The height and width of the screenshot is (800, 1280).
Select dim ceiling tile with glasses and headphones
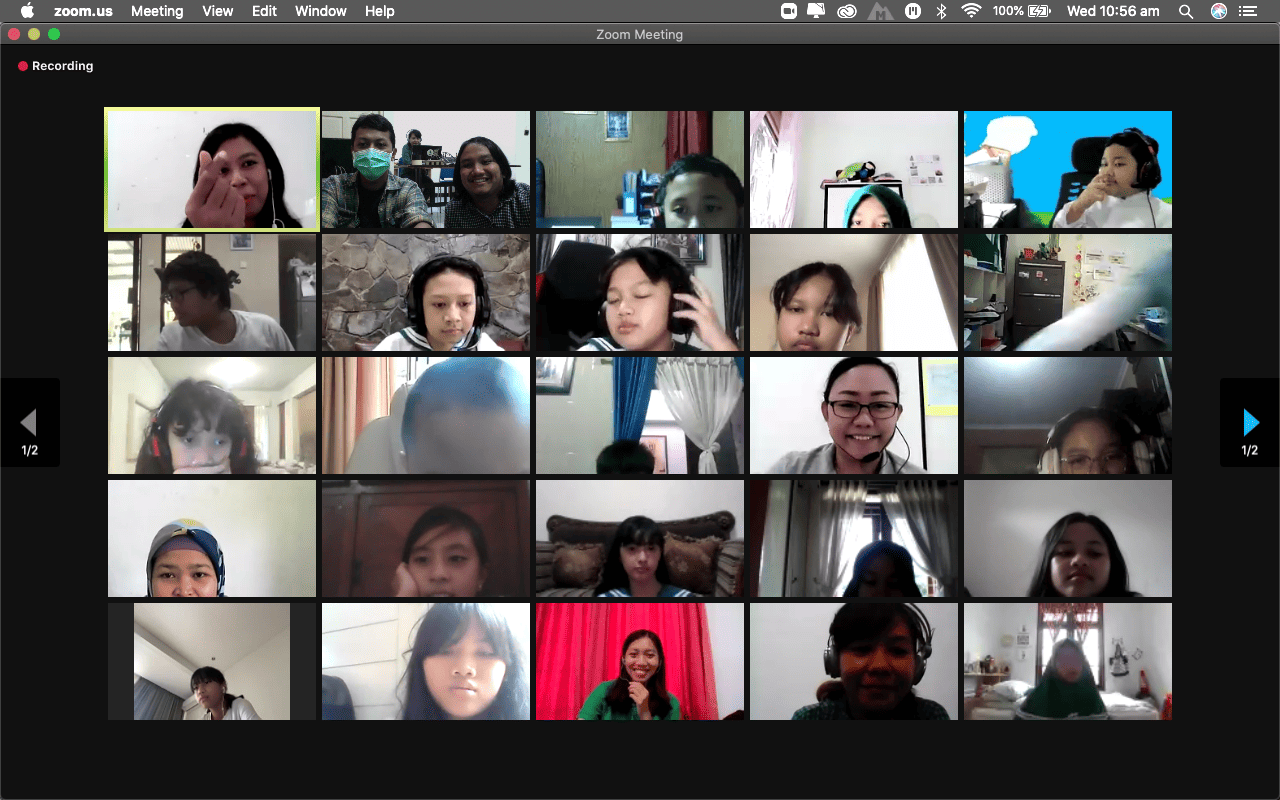[1068, 416]
